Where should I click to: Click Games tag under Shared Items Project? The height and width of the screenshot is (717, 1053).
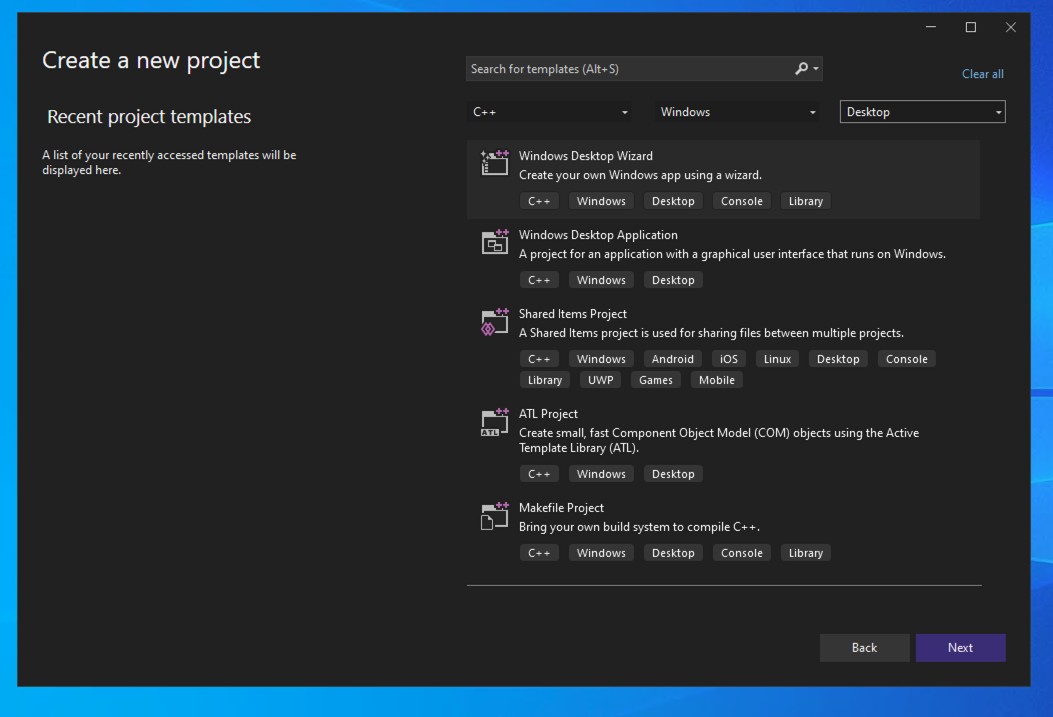tap(655, 380)
